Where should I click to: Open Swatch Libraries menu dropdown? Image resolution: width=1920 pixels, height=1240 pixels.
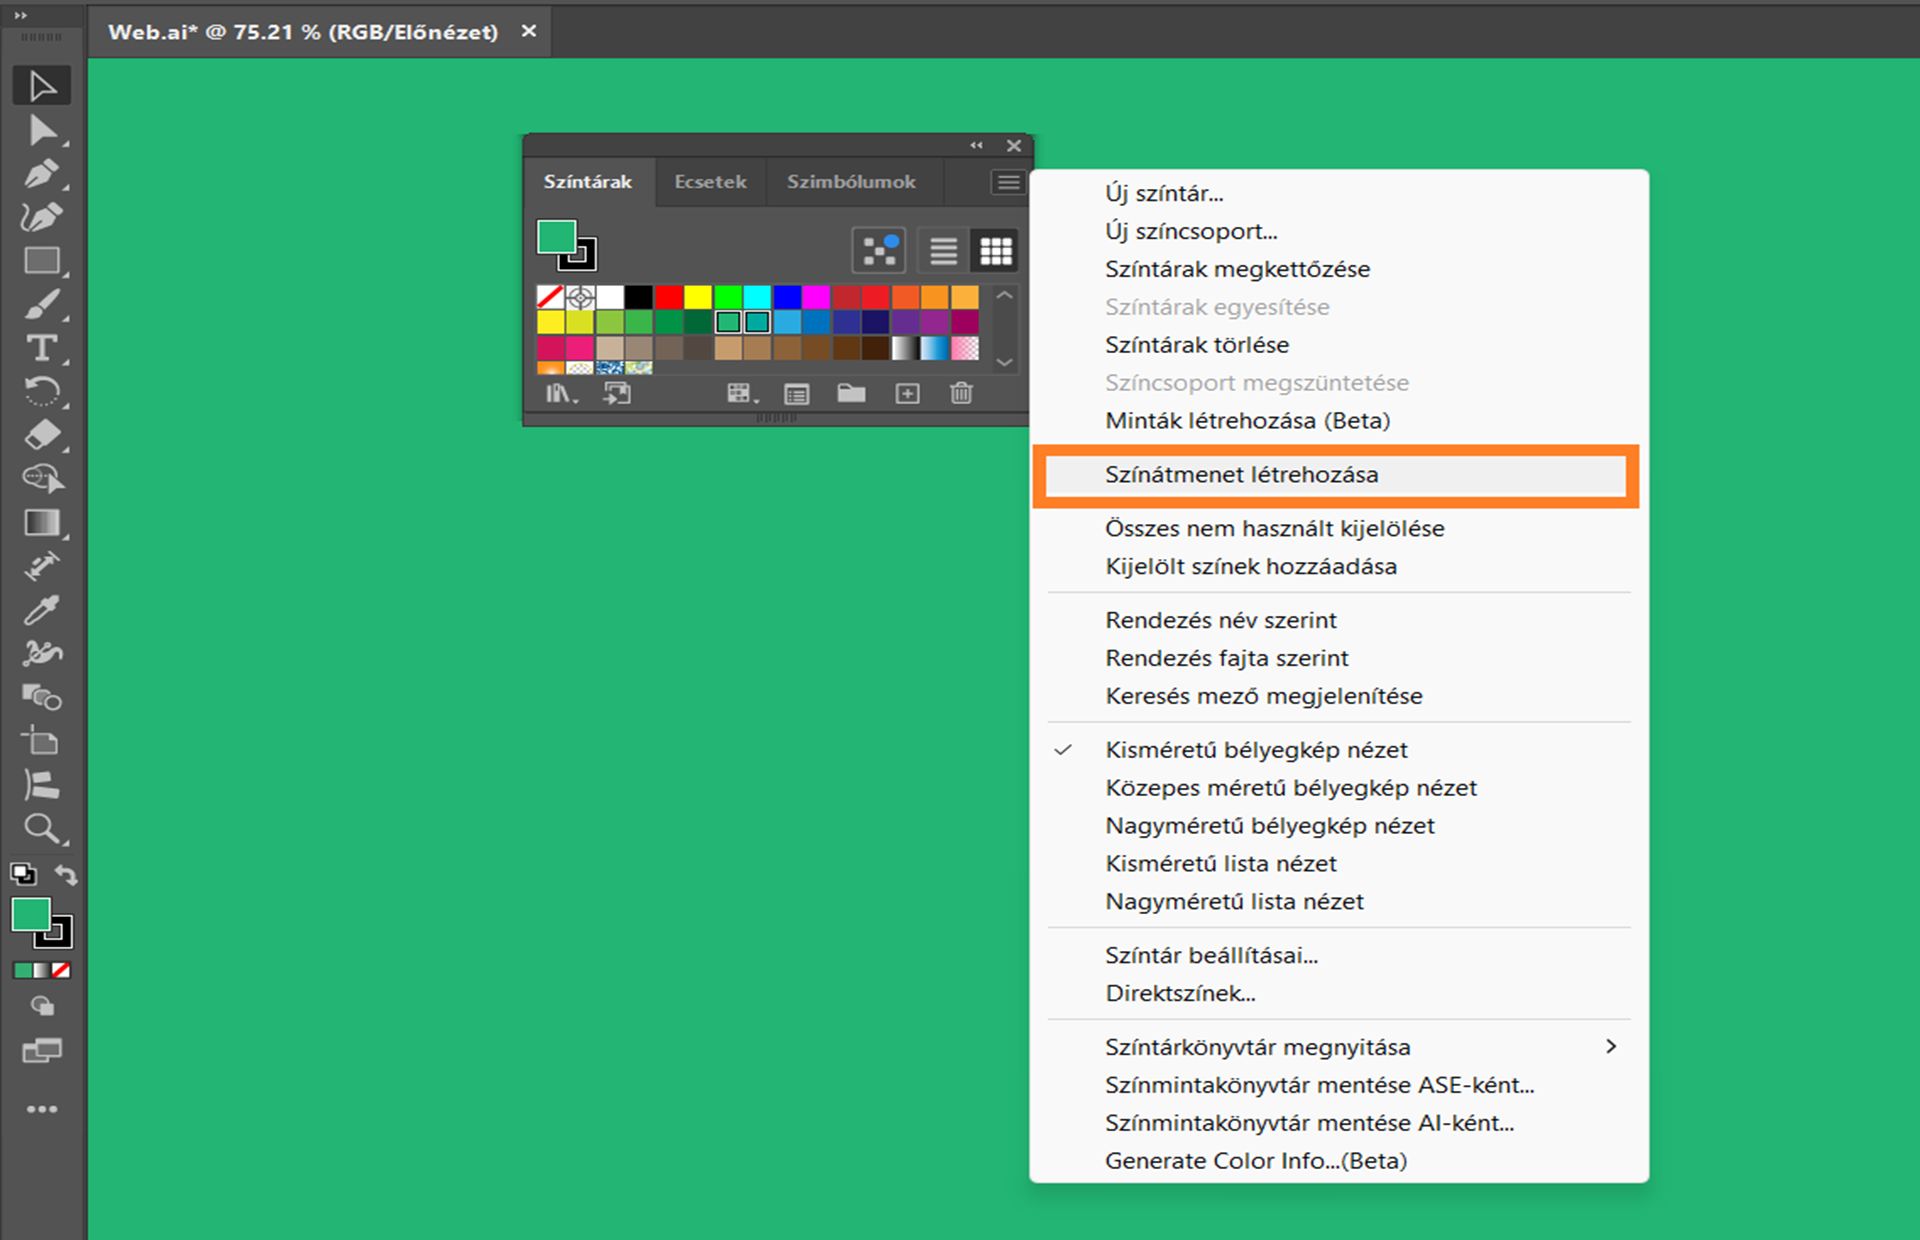pos(561,394)
